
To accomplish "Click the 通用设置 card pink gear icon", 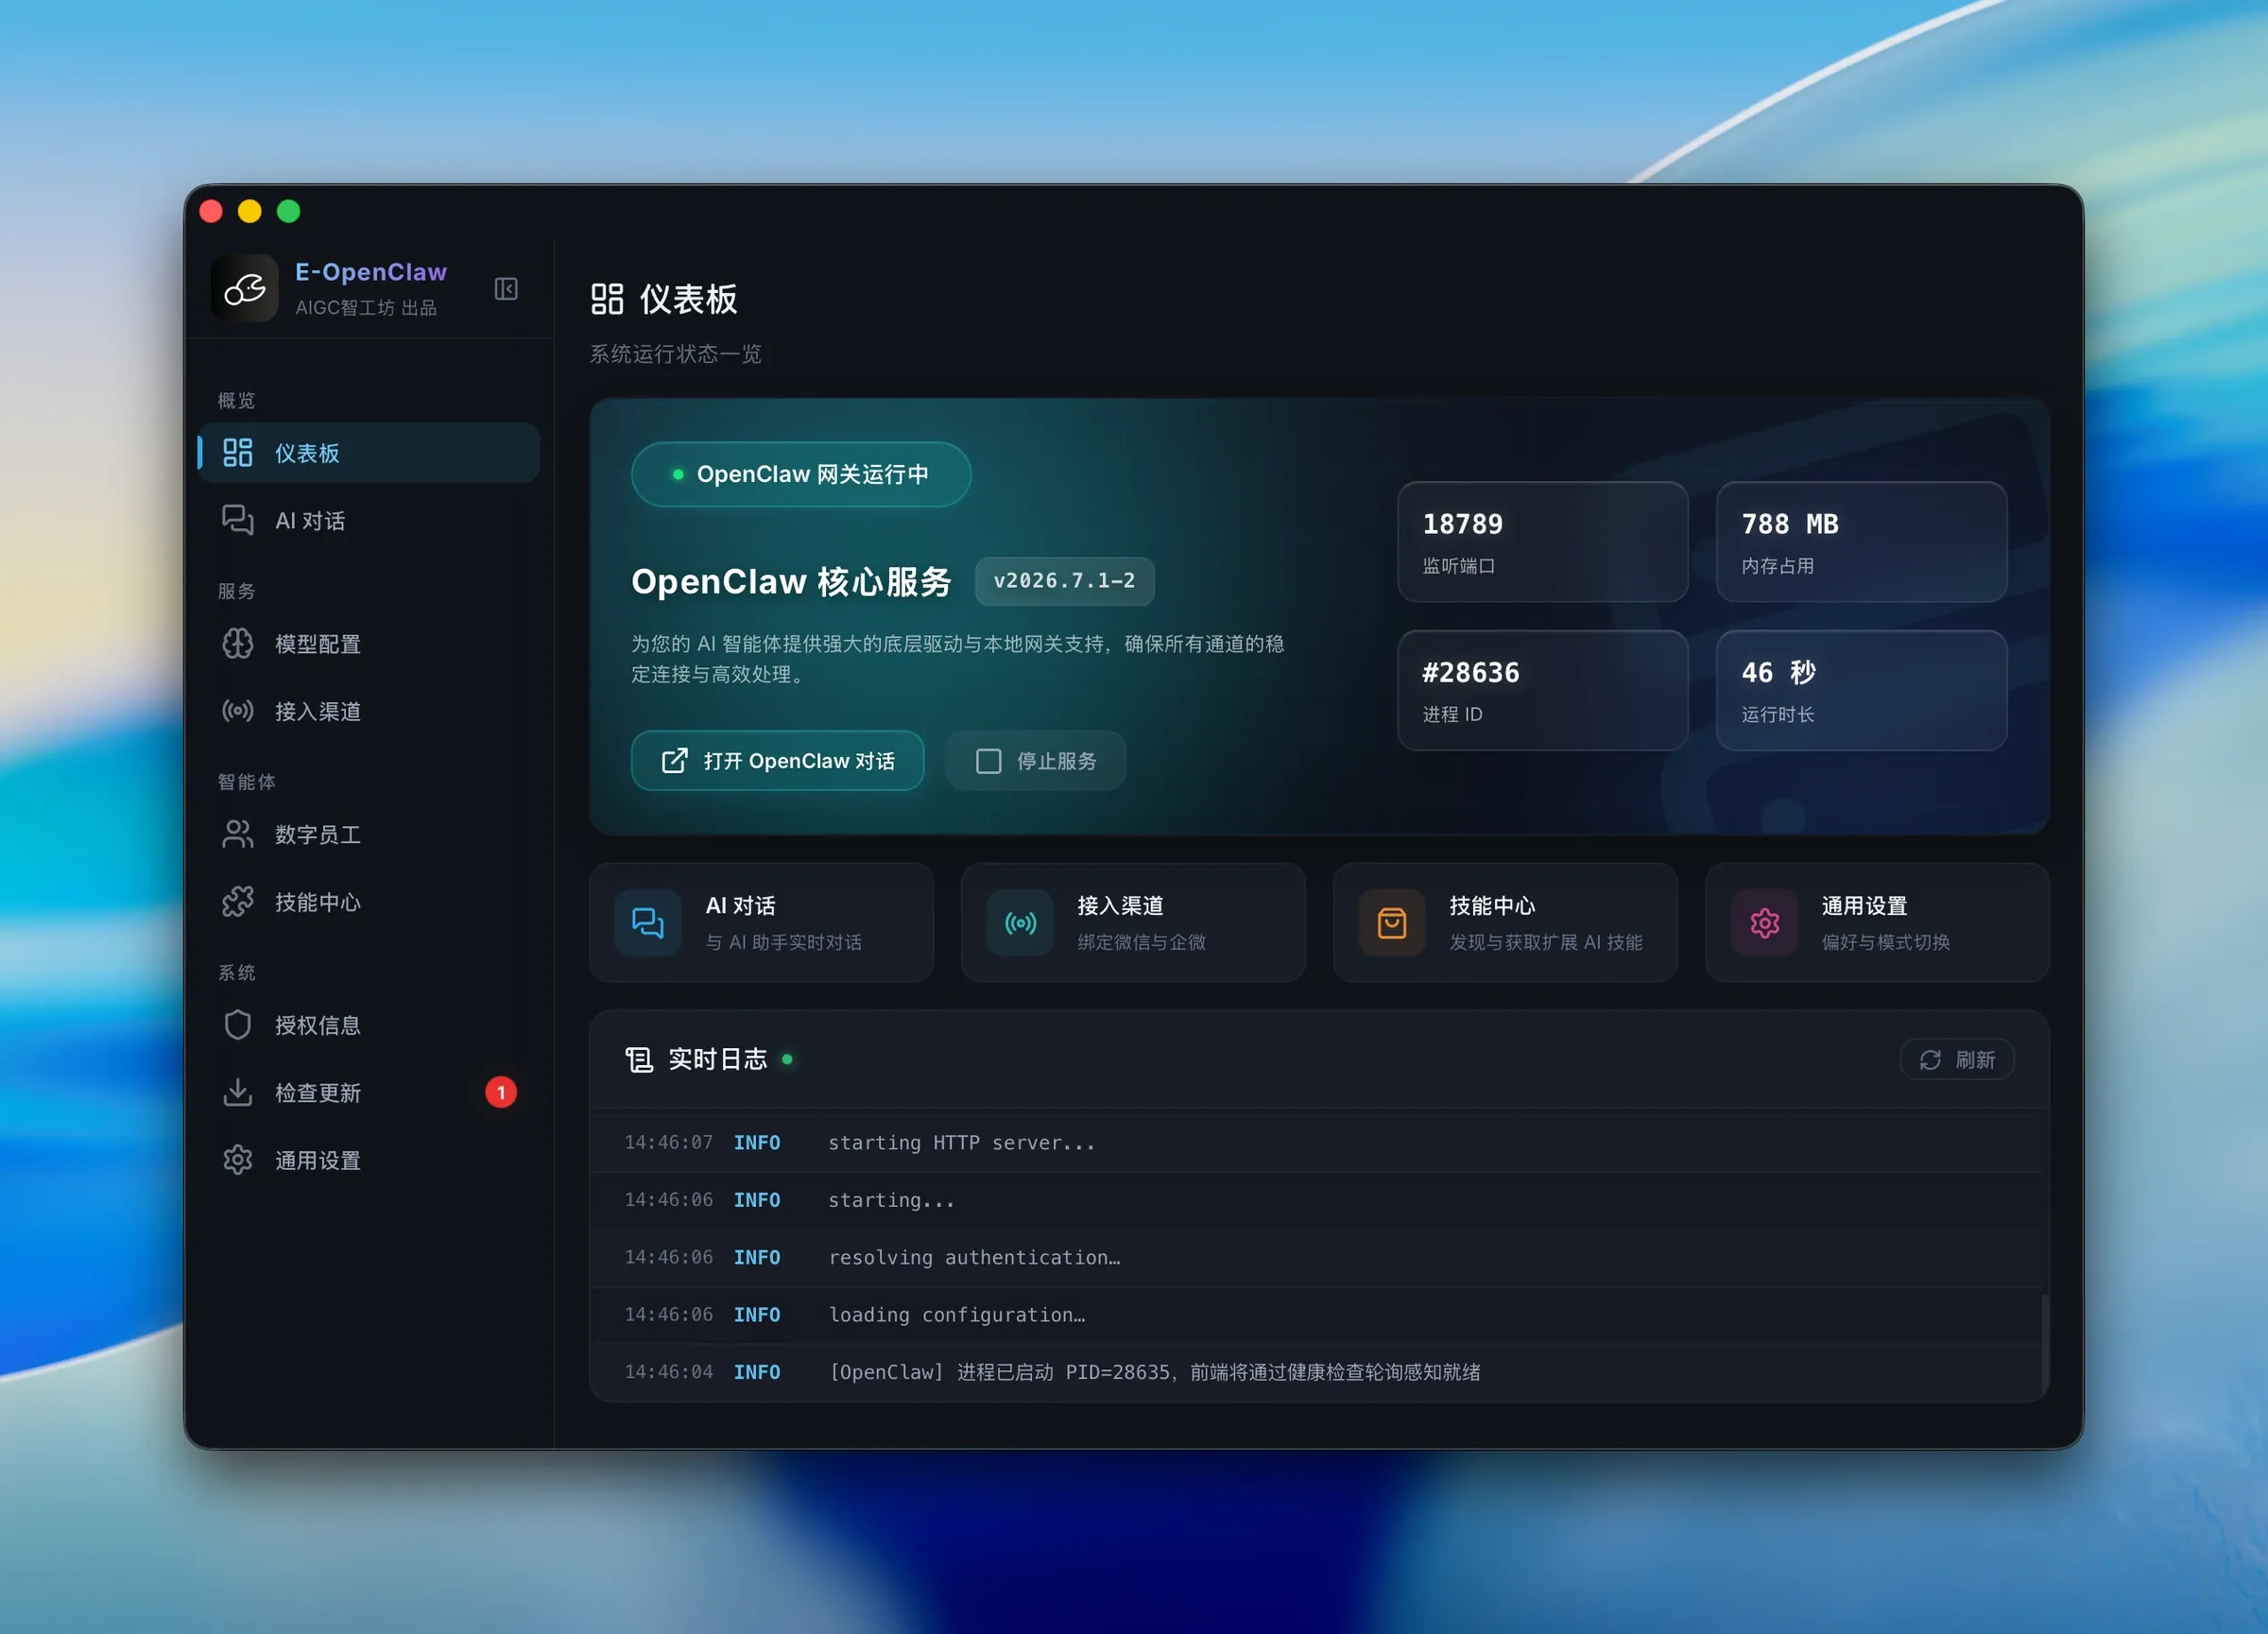I will pyautogui.click(x=1764, y=922).
